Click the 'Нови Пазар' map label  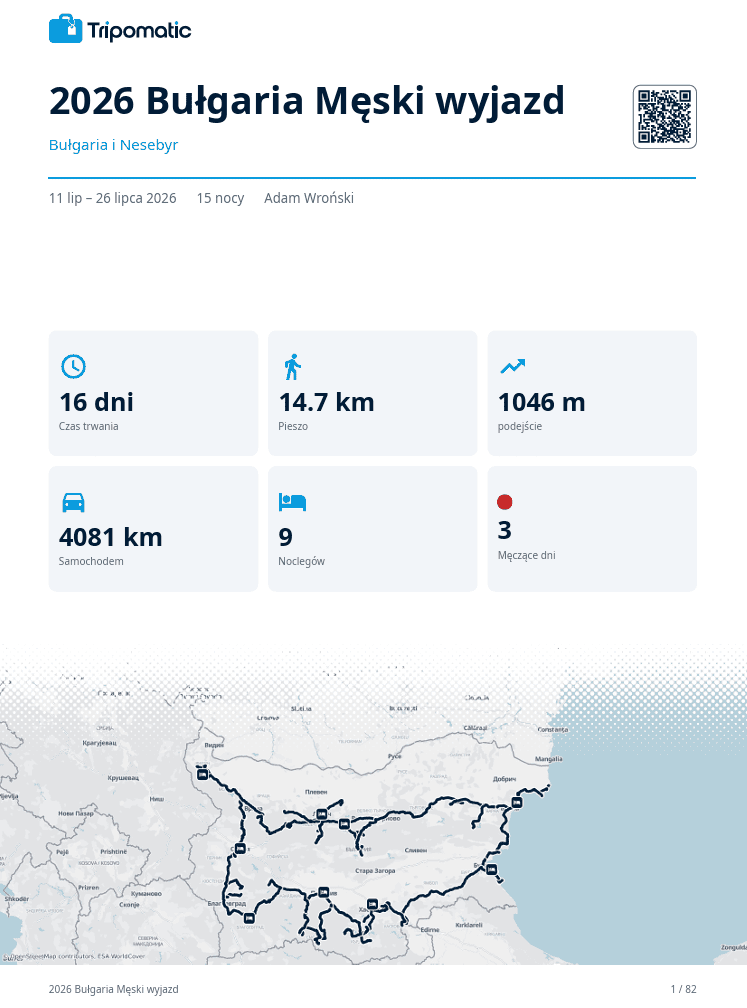(x=76, y=813)
